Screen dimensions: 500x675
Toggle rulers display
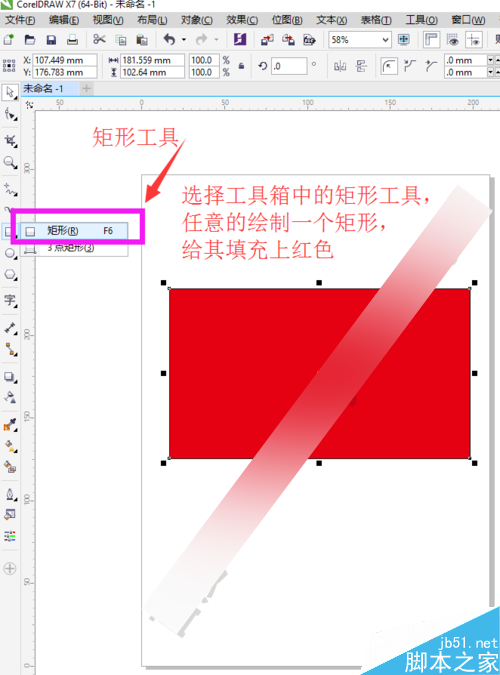pyautogui.click(x=431, y=40)
